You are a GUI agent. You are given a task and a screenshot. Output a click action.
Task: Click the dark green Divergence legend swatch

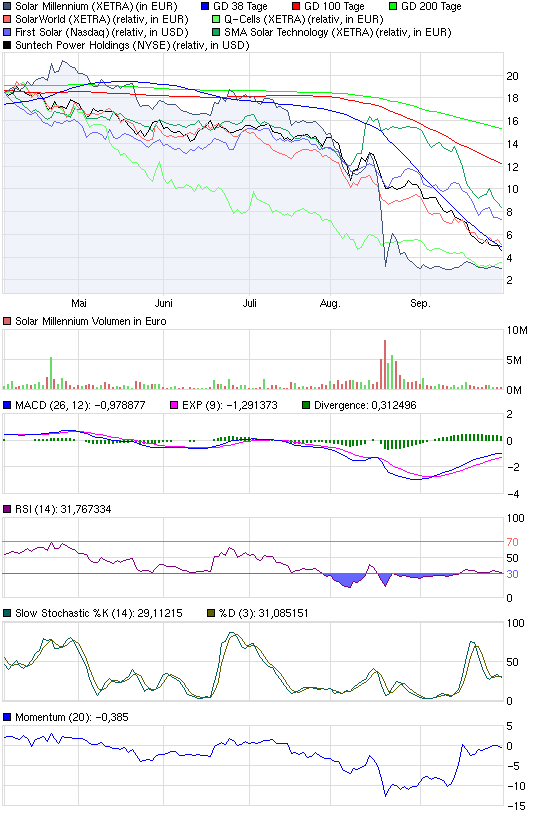coord(306,405)
